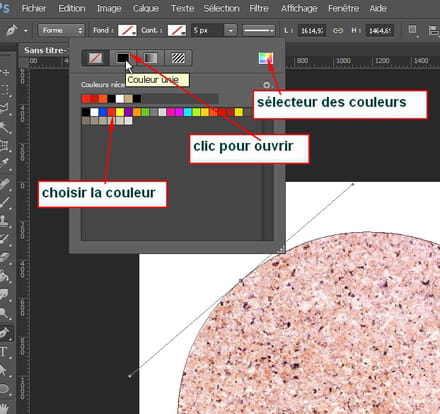Open the Fond fill swatch dropdown
The height and width of the screenshot is (414, 440).
[127, 30]
